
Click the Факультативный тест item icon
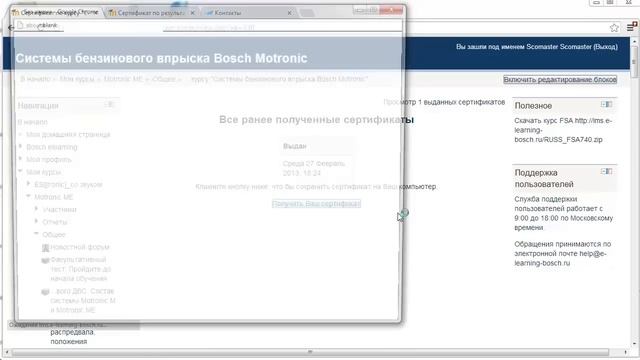point(45,260)
